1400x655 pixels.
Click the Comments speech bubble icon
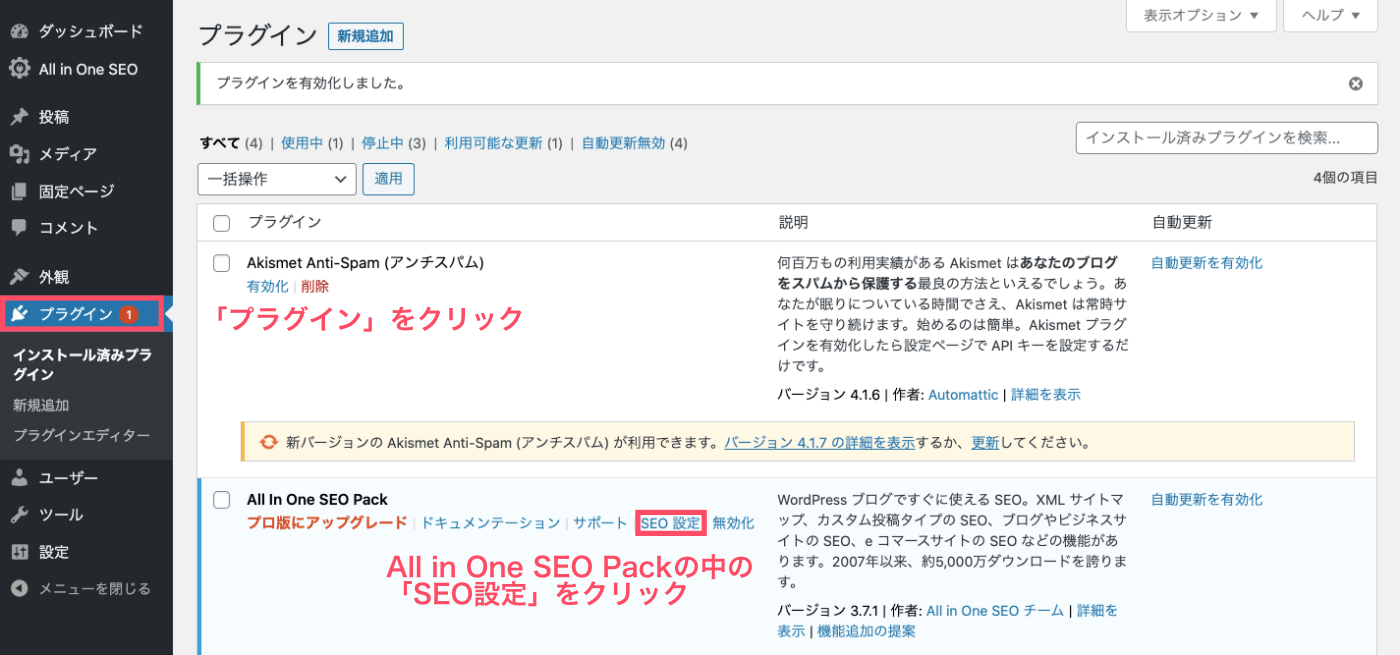point(19,227)
